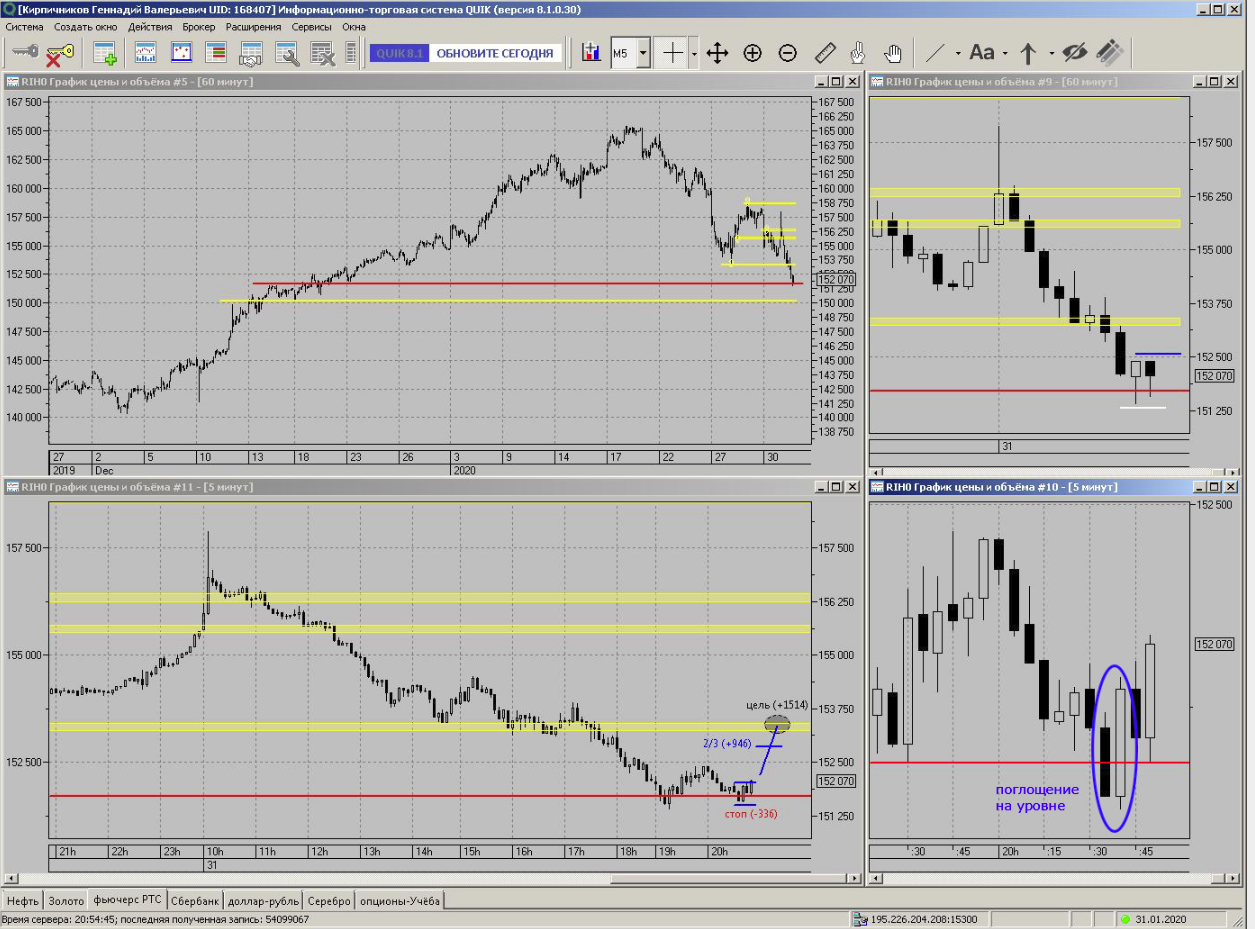The height and width of the screenshot is (929, 1255).
Task: Open the Система menu
Action: pos(25,27)
